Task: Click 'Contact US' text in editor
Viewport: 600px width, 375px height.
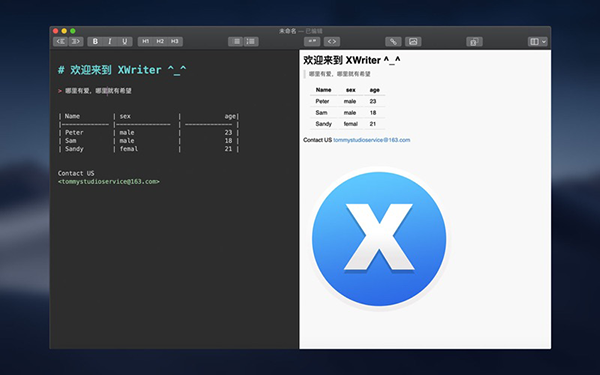Action: 76,173
